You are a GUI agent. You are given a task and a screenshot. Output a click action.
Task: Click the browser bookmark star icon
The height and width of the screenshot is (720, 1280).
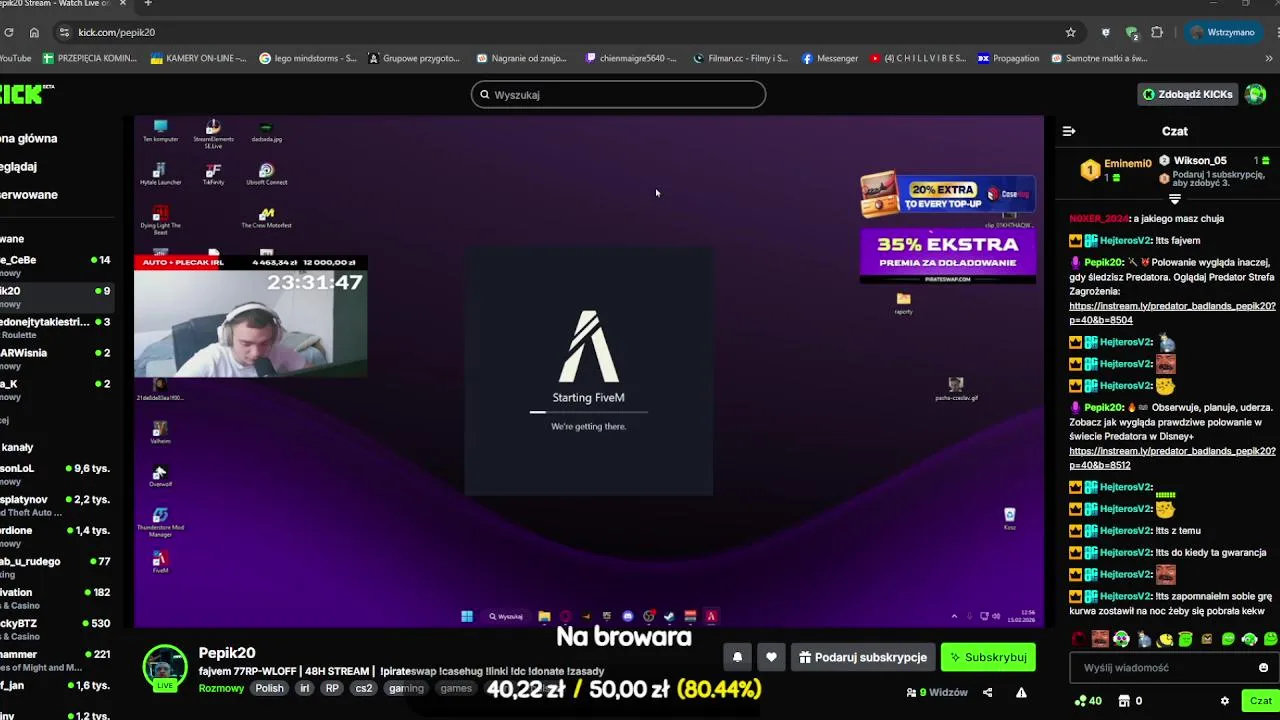pyautogui.click(x=1070, y=32)
